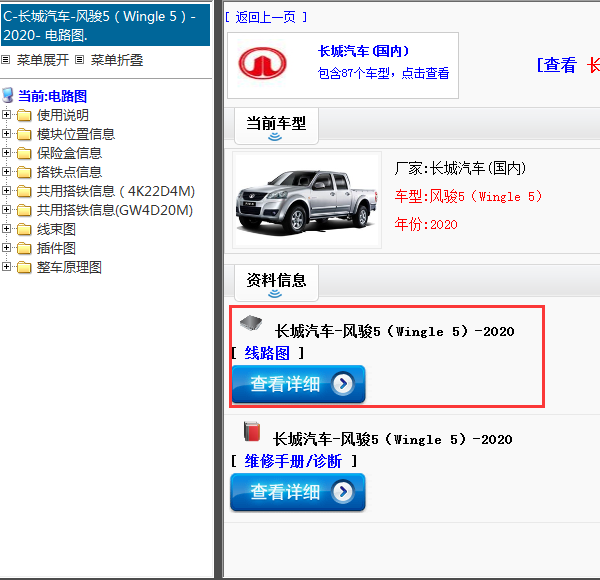Click the 返回上一页 link
This screenshot has height=580, width=600.
[266, 17]
